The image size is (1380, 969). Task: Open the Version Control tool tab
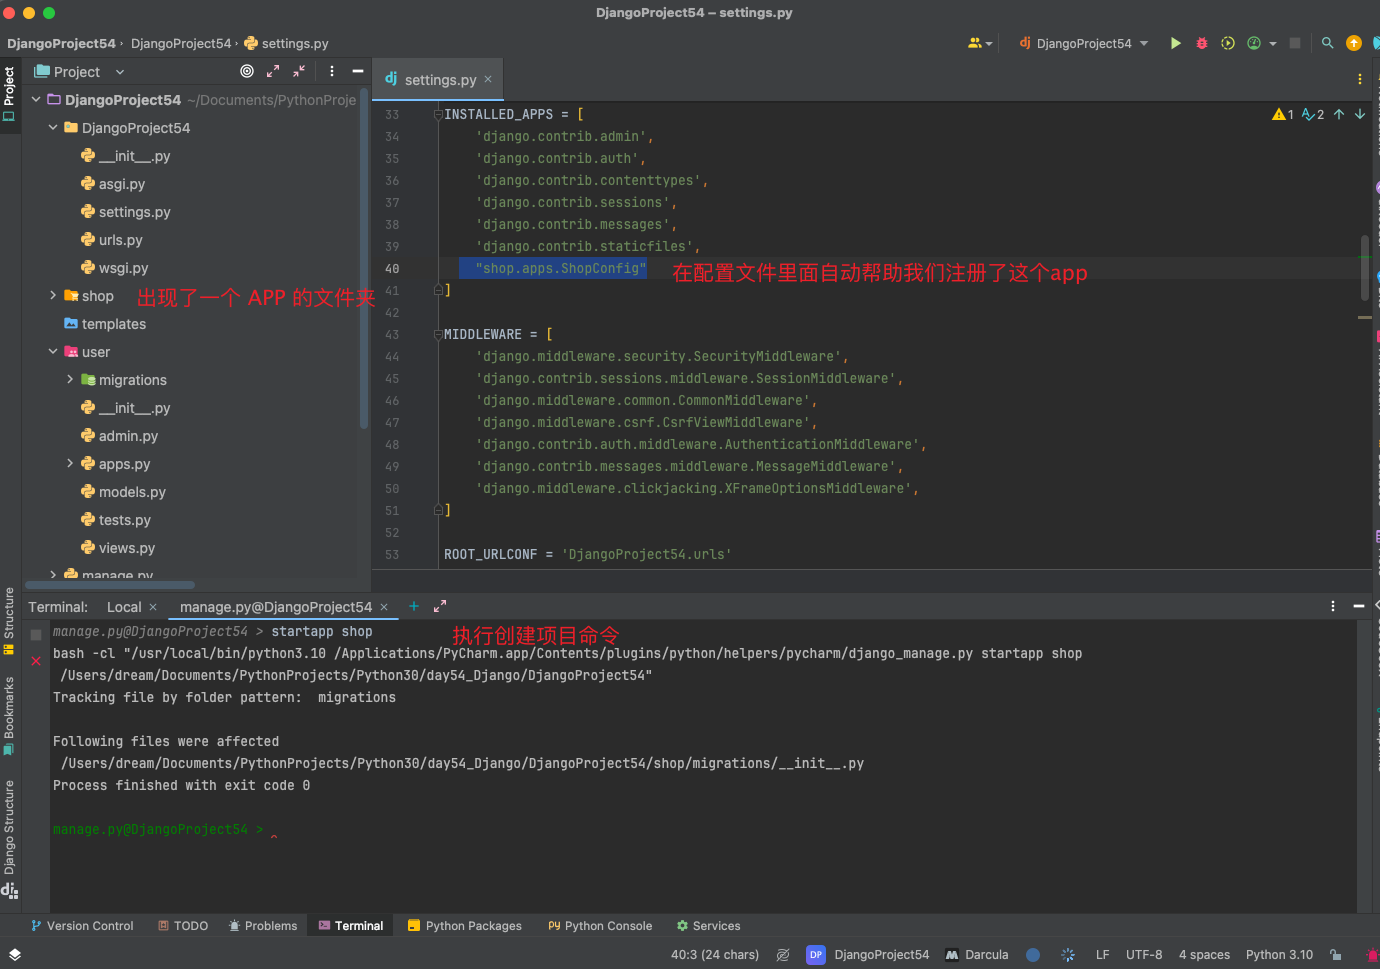pos(82,926)
